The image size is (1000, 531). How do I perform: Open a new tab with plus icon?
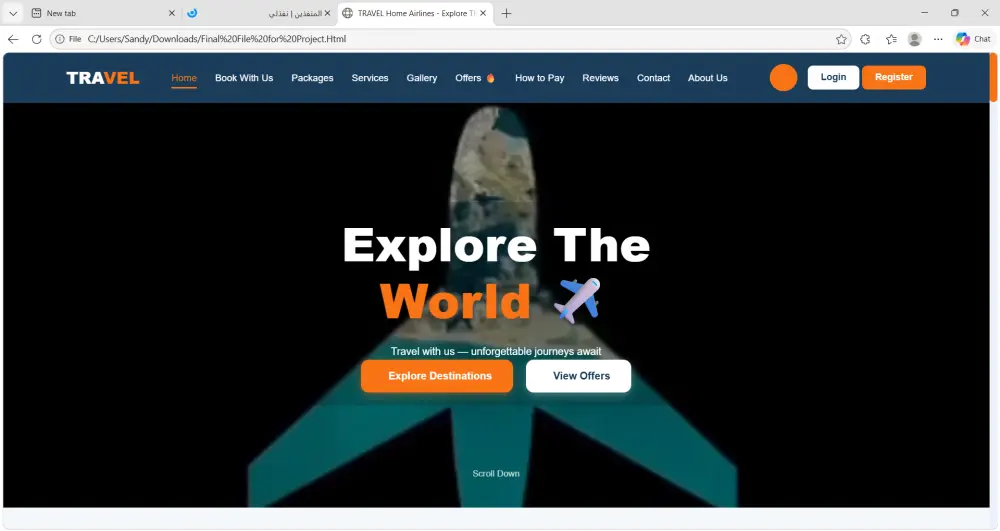tap(506, 13)
